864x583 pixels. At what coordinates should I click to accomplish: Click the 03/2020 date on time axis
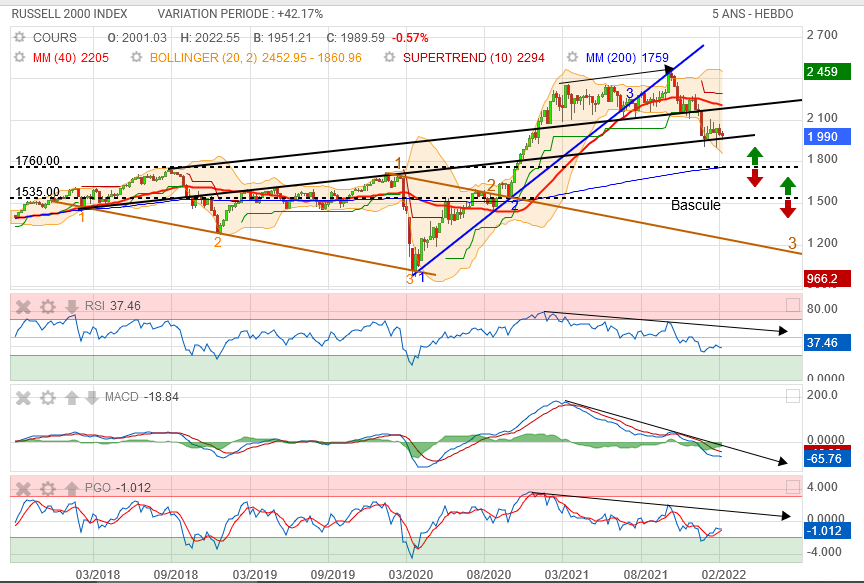click(x=411, y=575)
